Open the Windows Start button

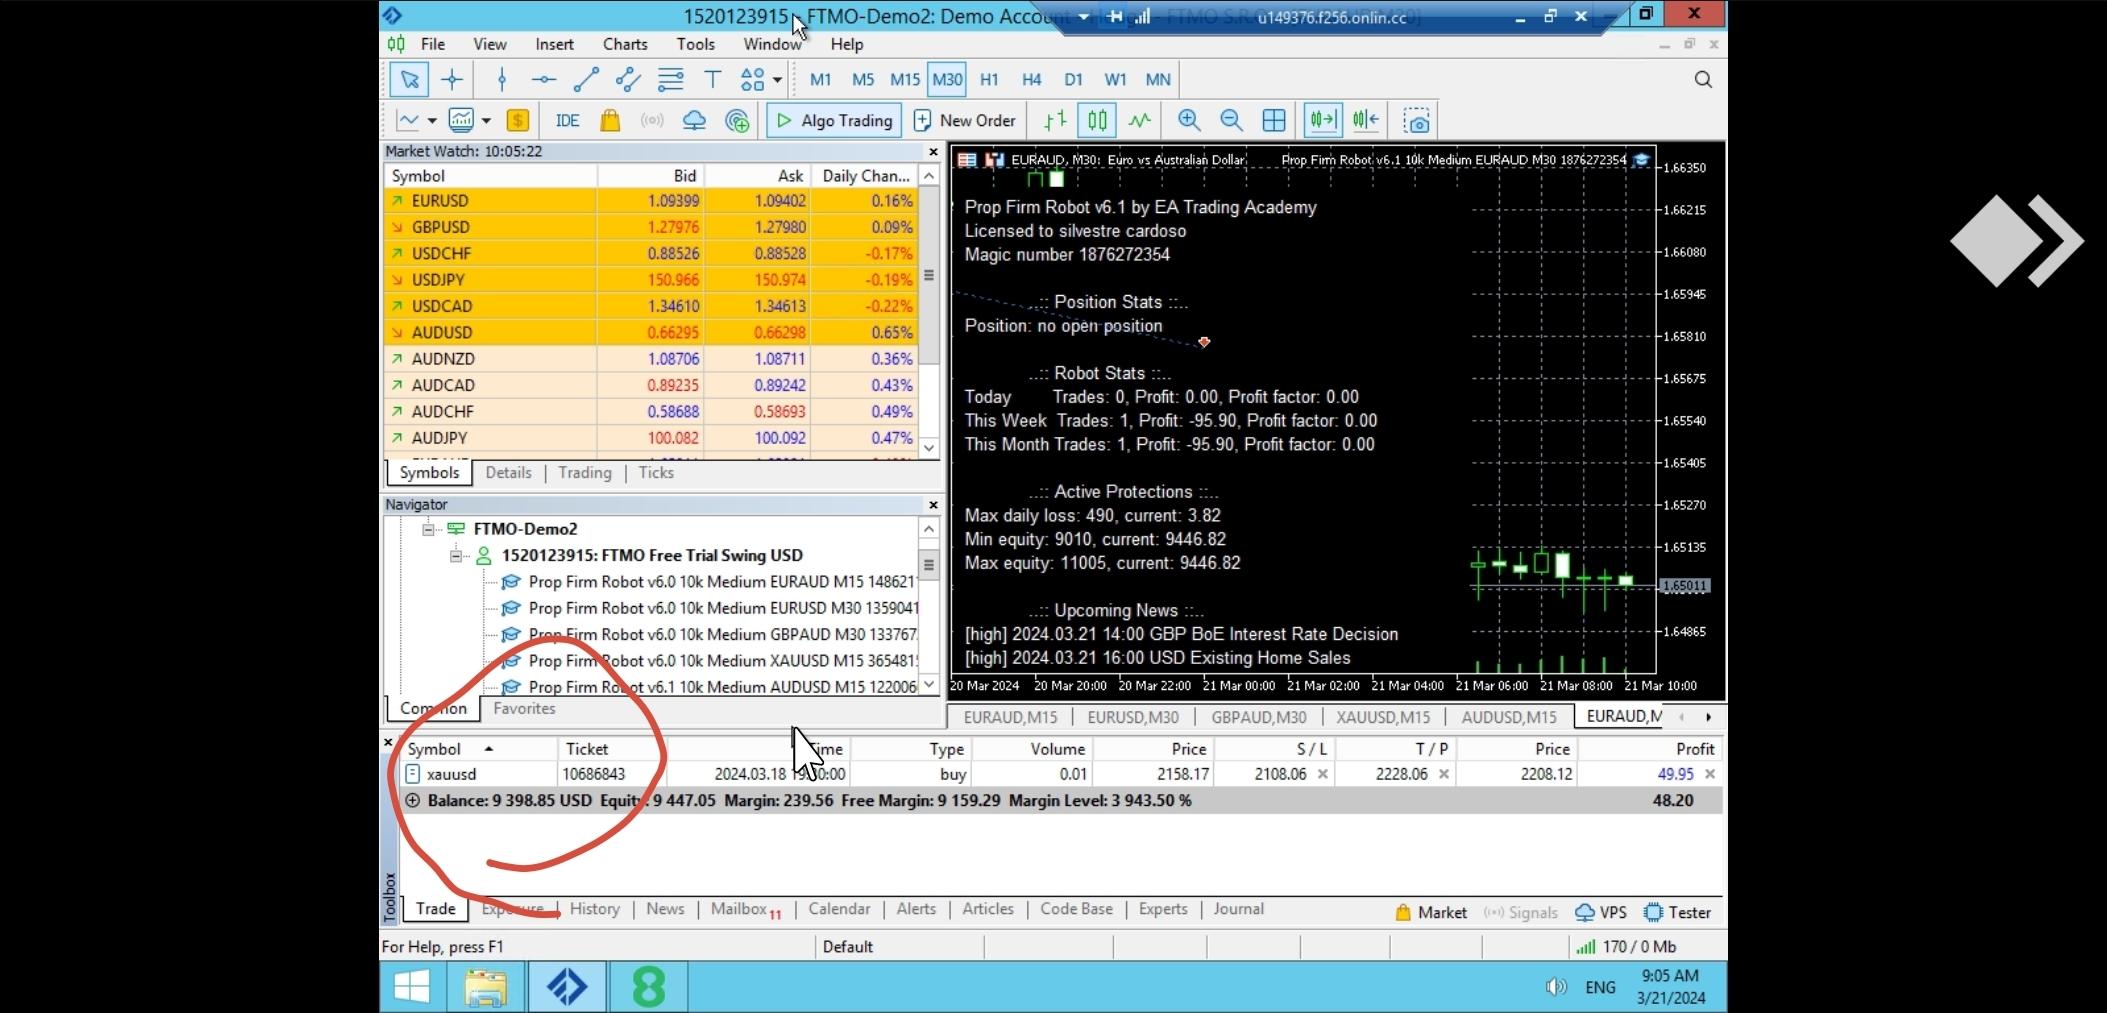(x=412, y=988)
